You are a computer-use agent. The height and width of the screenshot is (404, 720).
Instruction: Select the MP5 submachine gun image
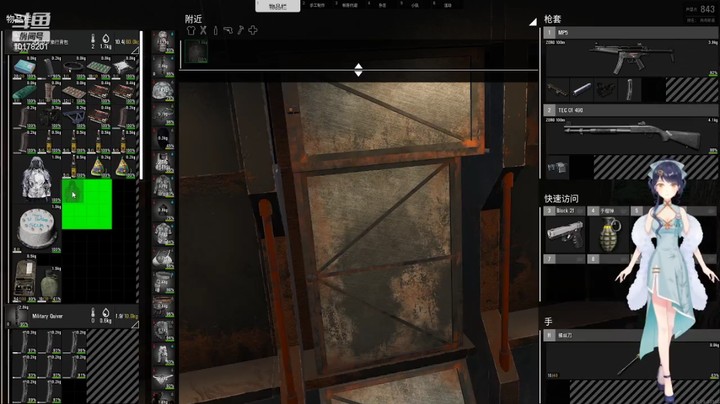point(631,58)
